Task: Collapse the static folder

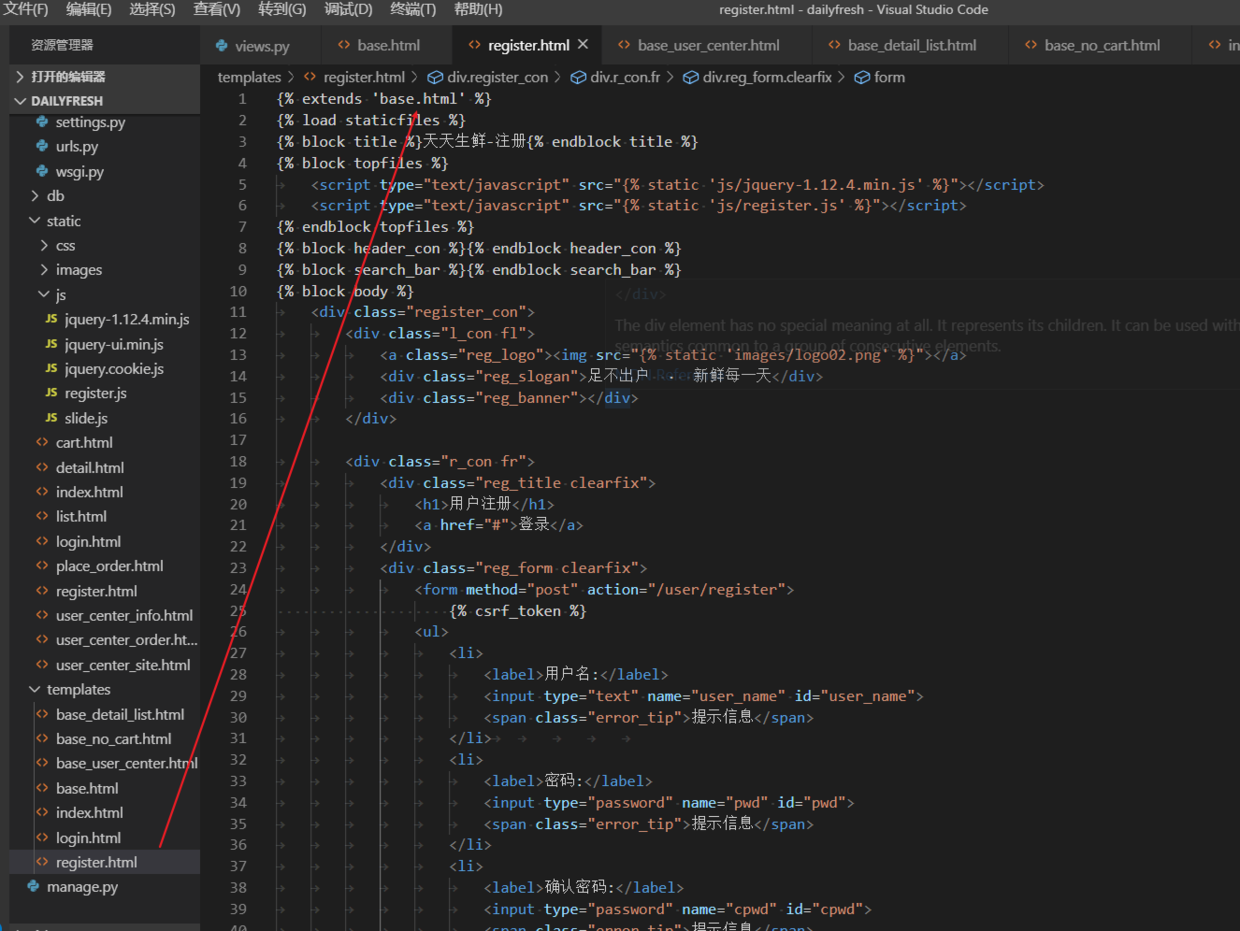Action: pos(104,221)
